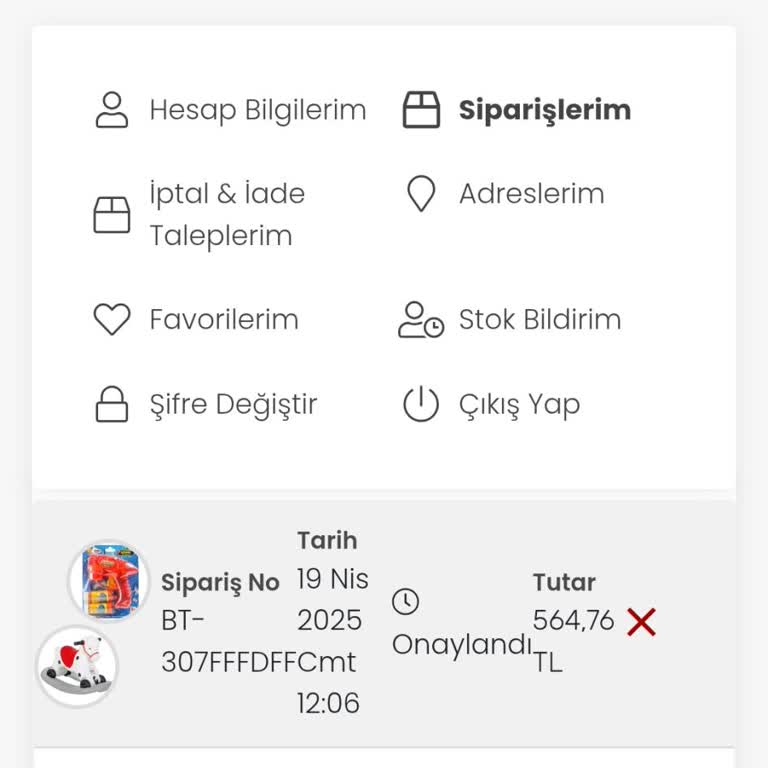Click the Siparişlerim box icon
The image size is (768, 768).
click(421, 110)
